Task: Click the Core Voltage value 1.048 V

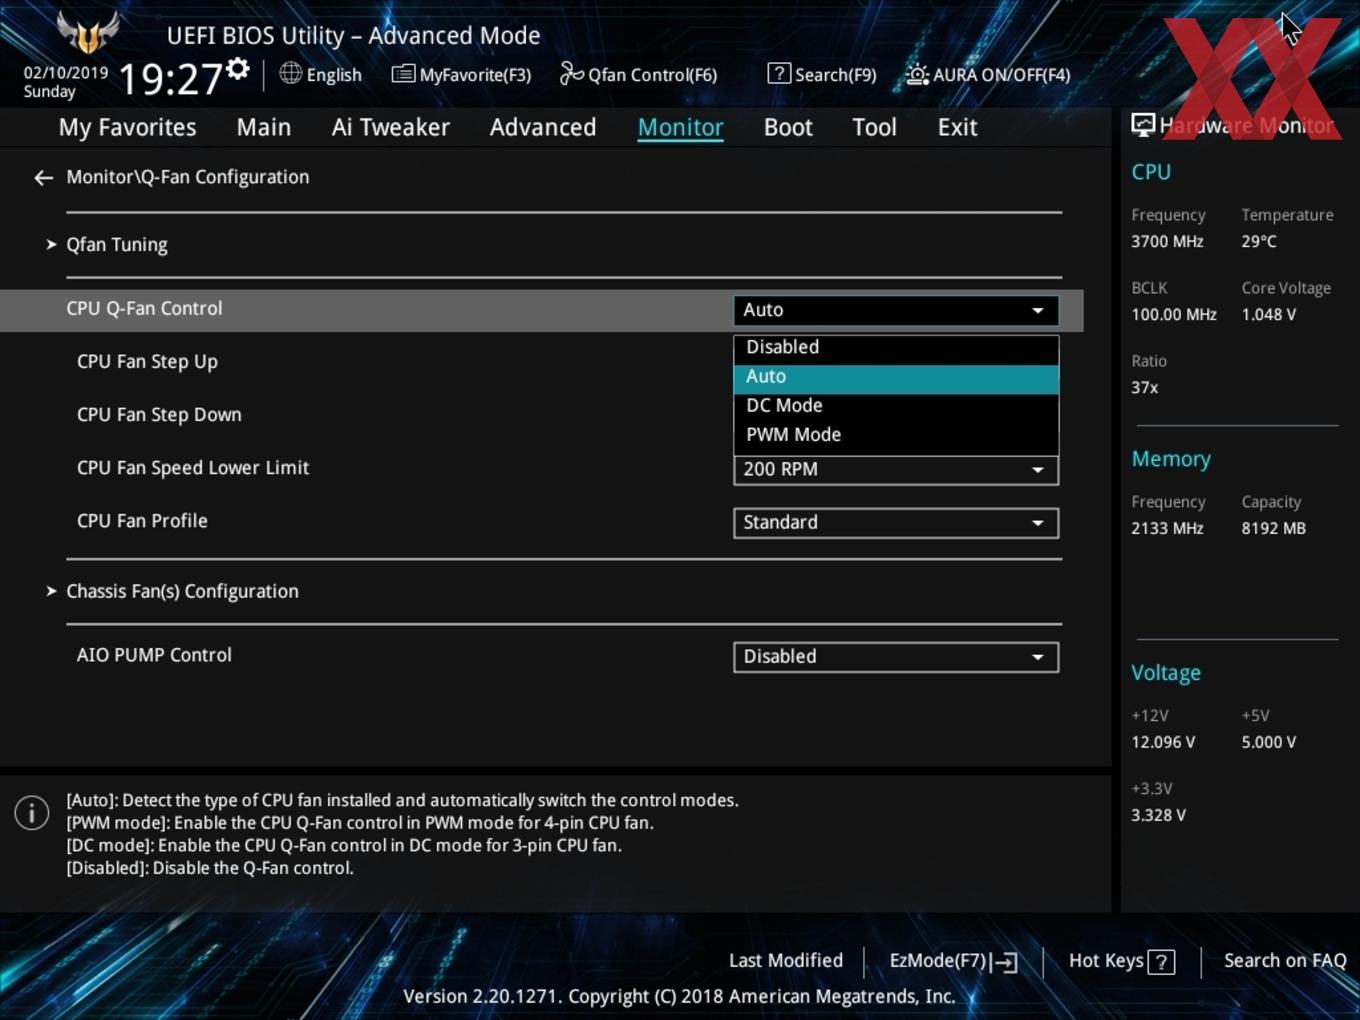Action: (1268, 315)
